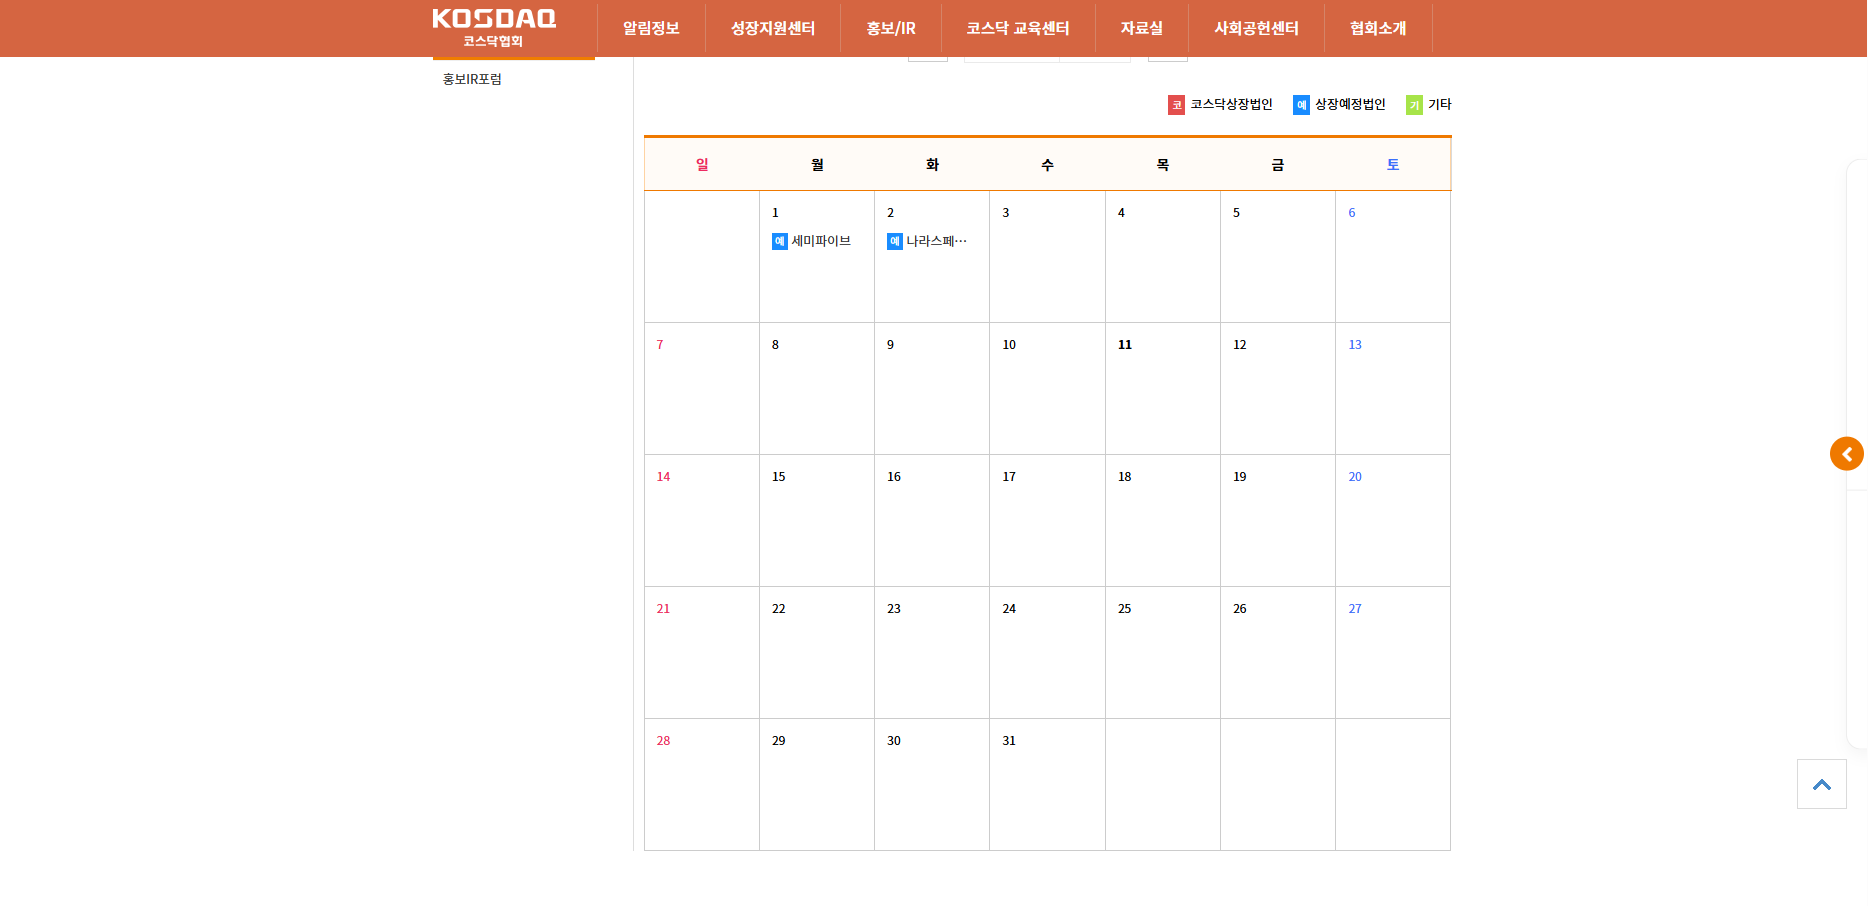Select the bold date 11 in the calendar
Screen dimensions: 1868x906
click(x=1125, y=345)
